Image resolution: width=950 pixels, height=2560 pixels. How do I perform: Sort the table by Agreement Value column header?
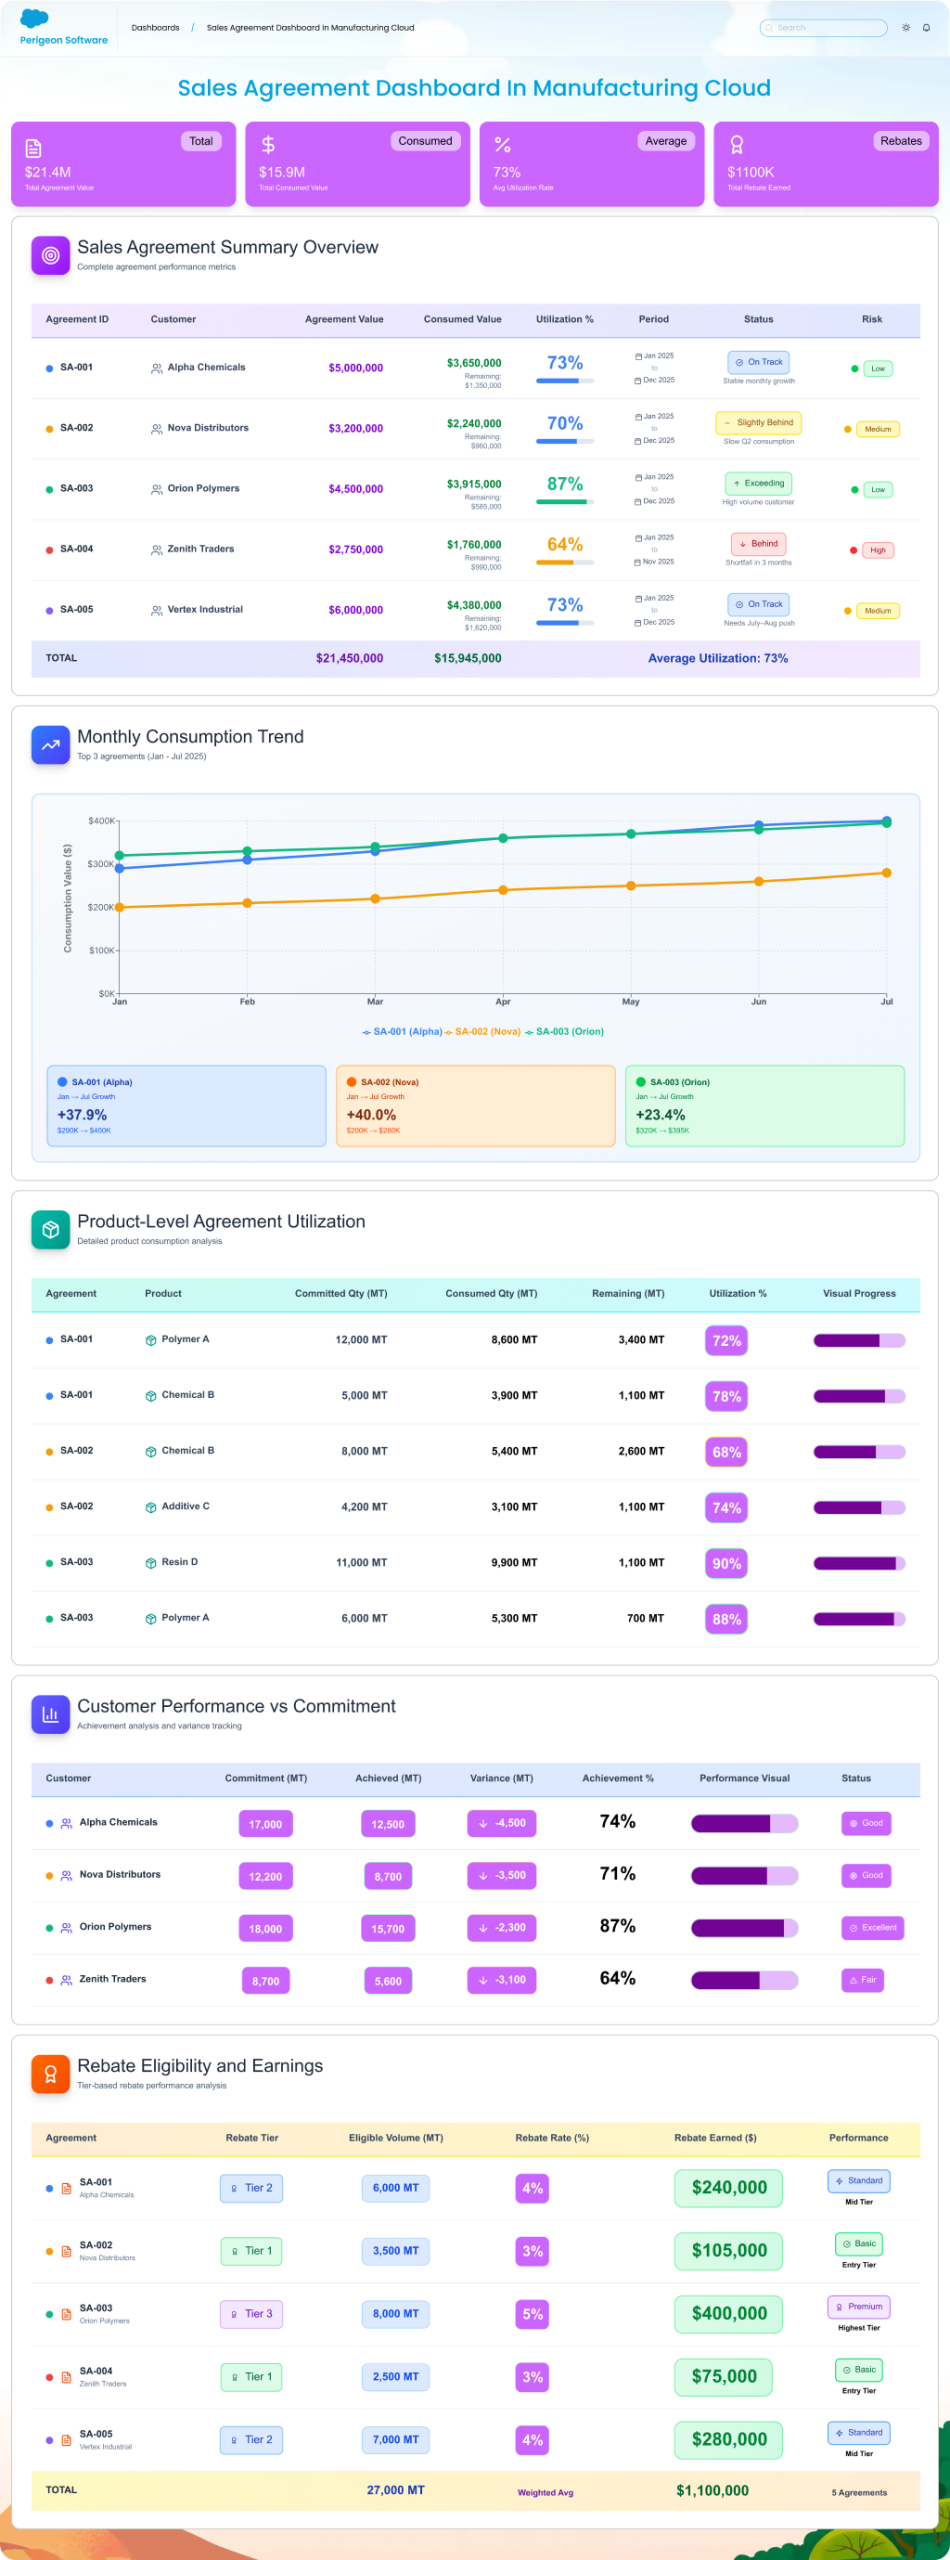point(344,320)
